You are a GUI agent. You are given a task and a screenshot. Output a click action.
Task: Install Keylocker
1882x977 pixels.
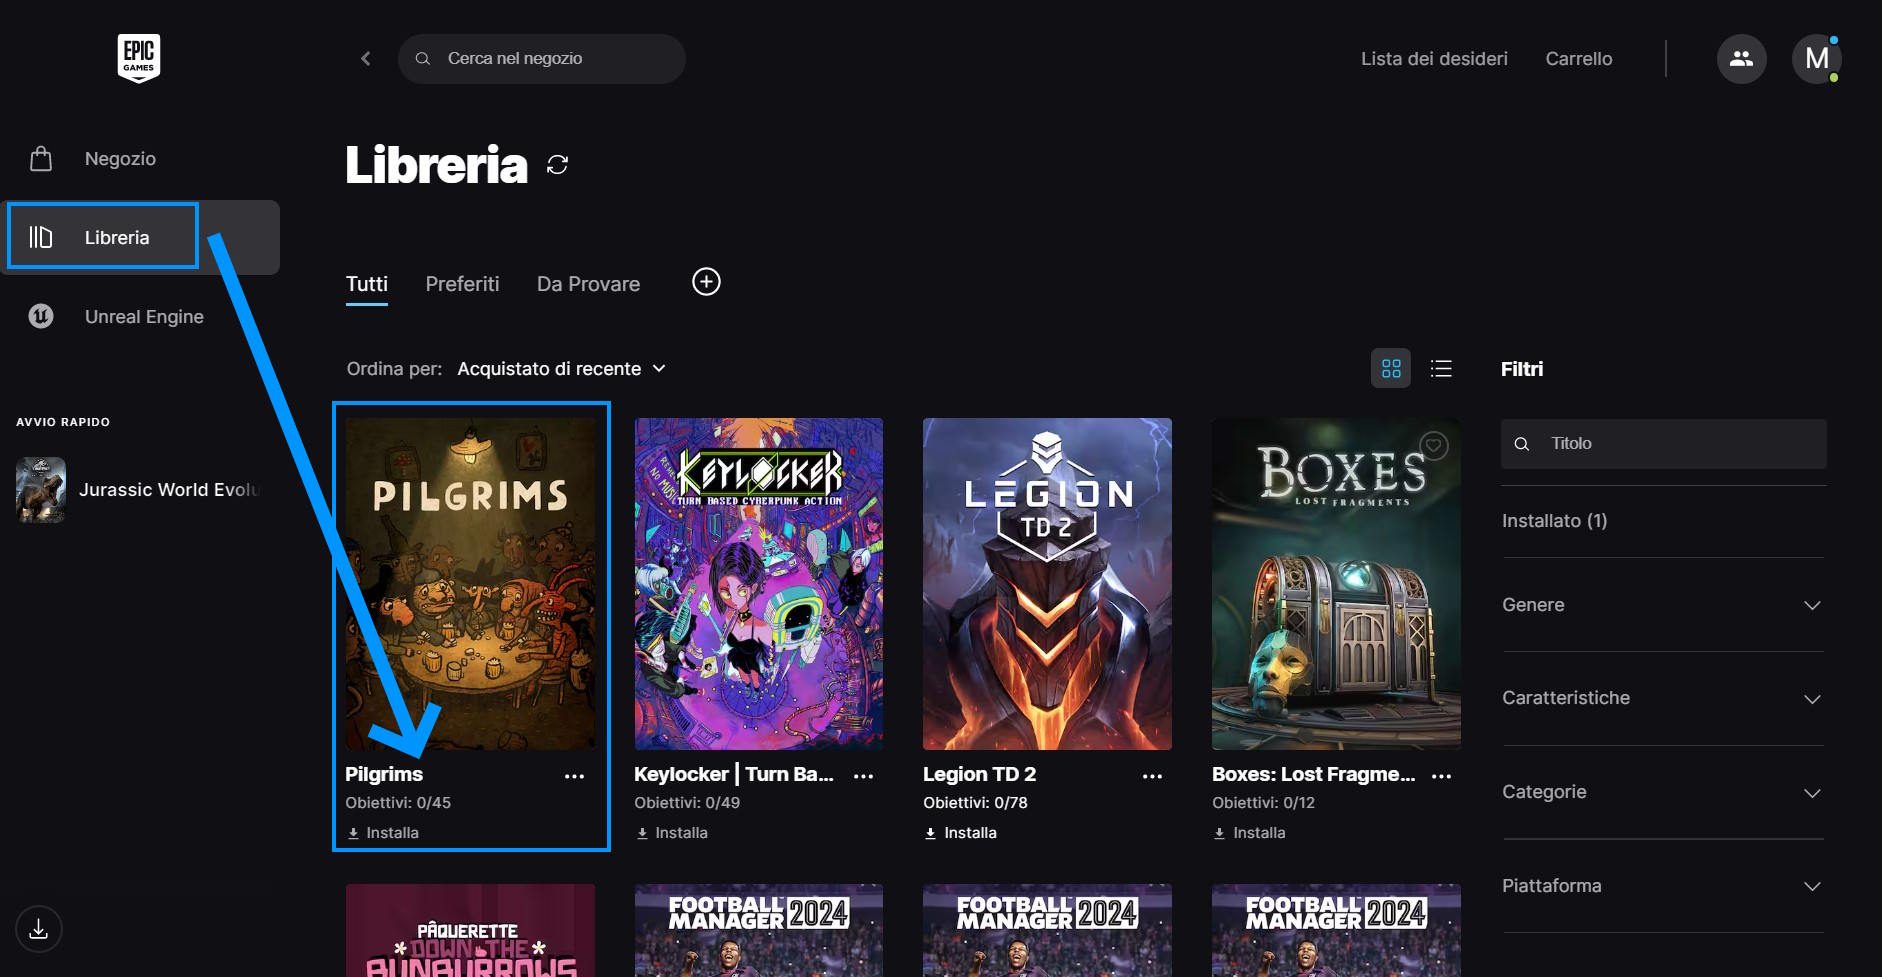(x=672, y=833)
